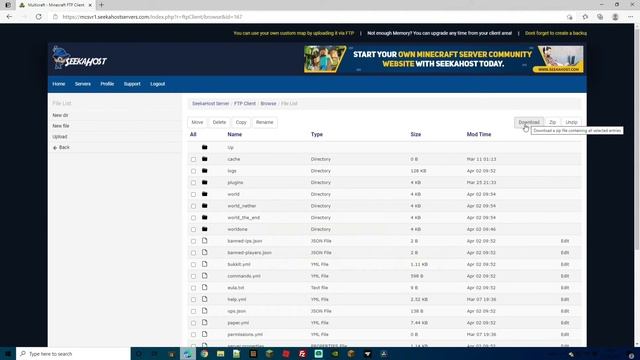This screenshot has width=640, height=360.
Task: Click the browser back arrow
Action: (9, 17)
